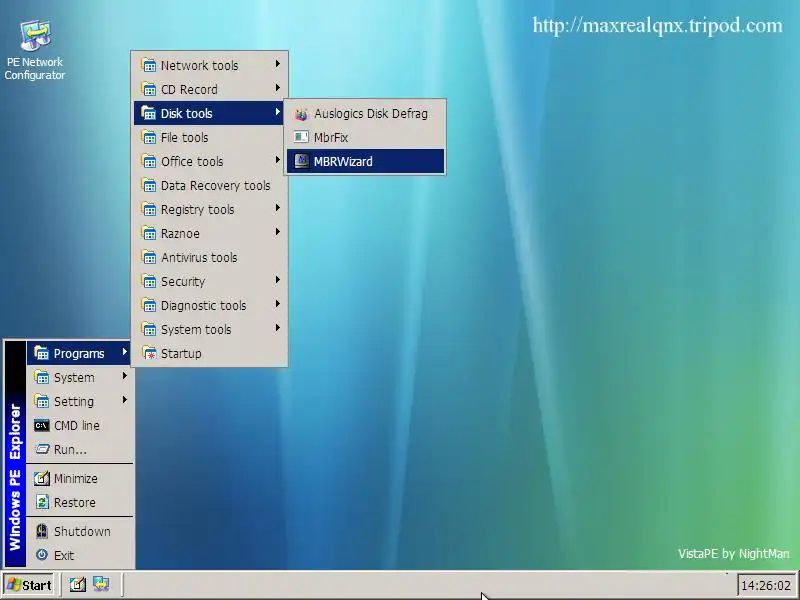Click the Startup folder icon

click(148, 353)
